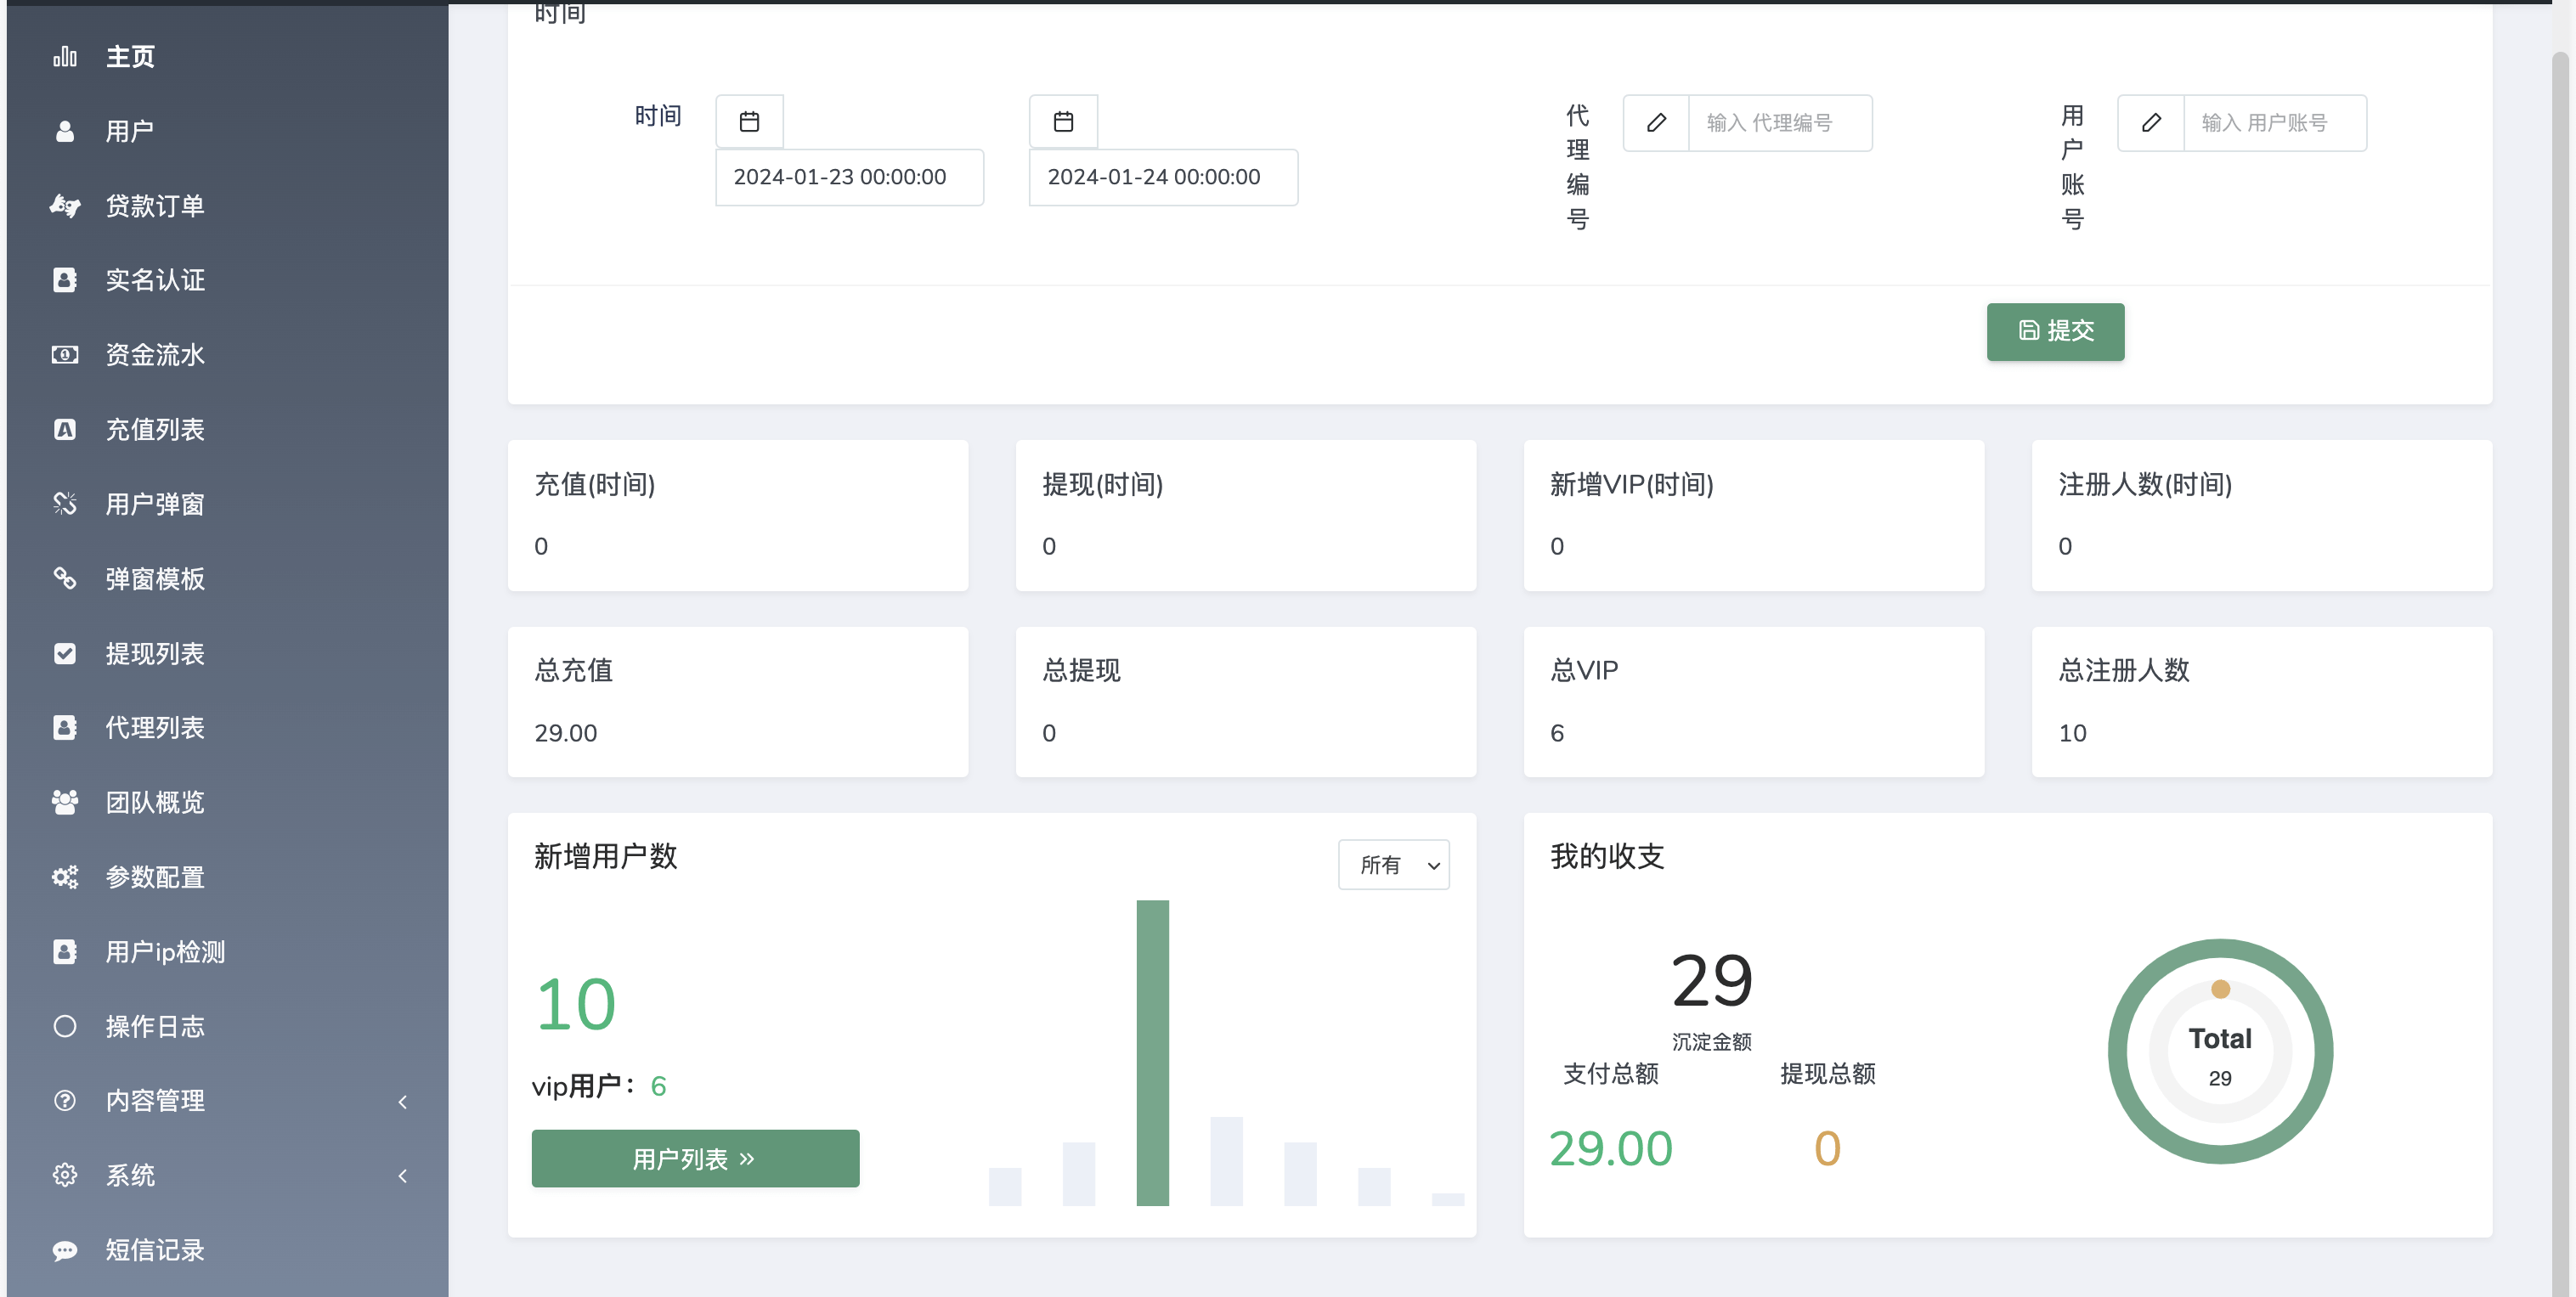The image size is (2576, 1297).
Task: Click the withdrawal list checkmark icon
Action: click(65, 653)
